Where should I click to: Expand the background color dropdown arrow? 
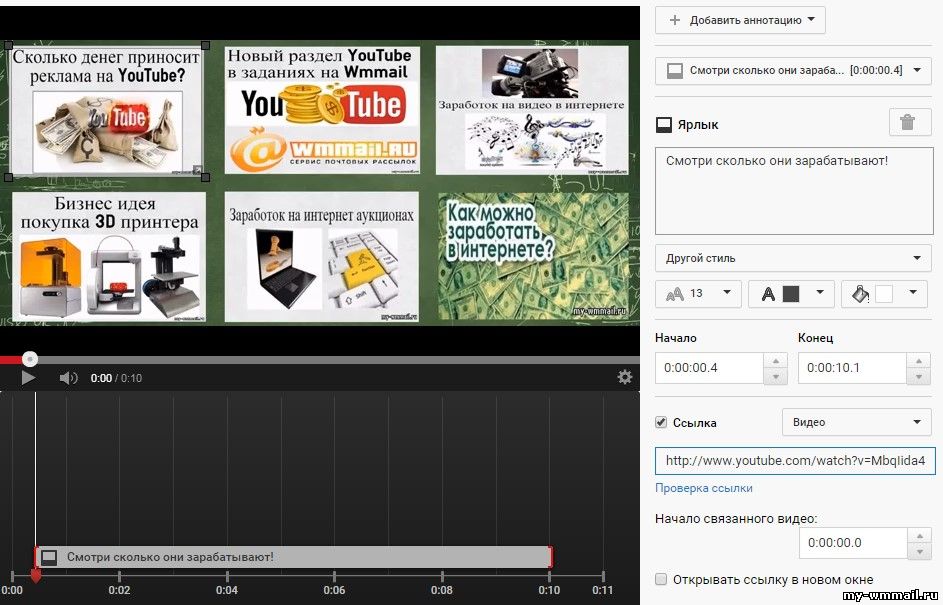[913, 292]
